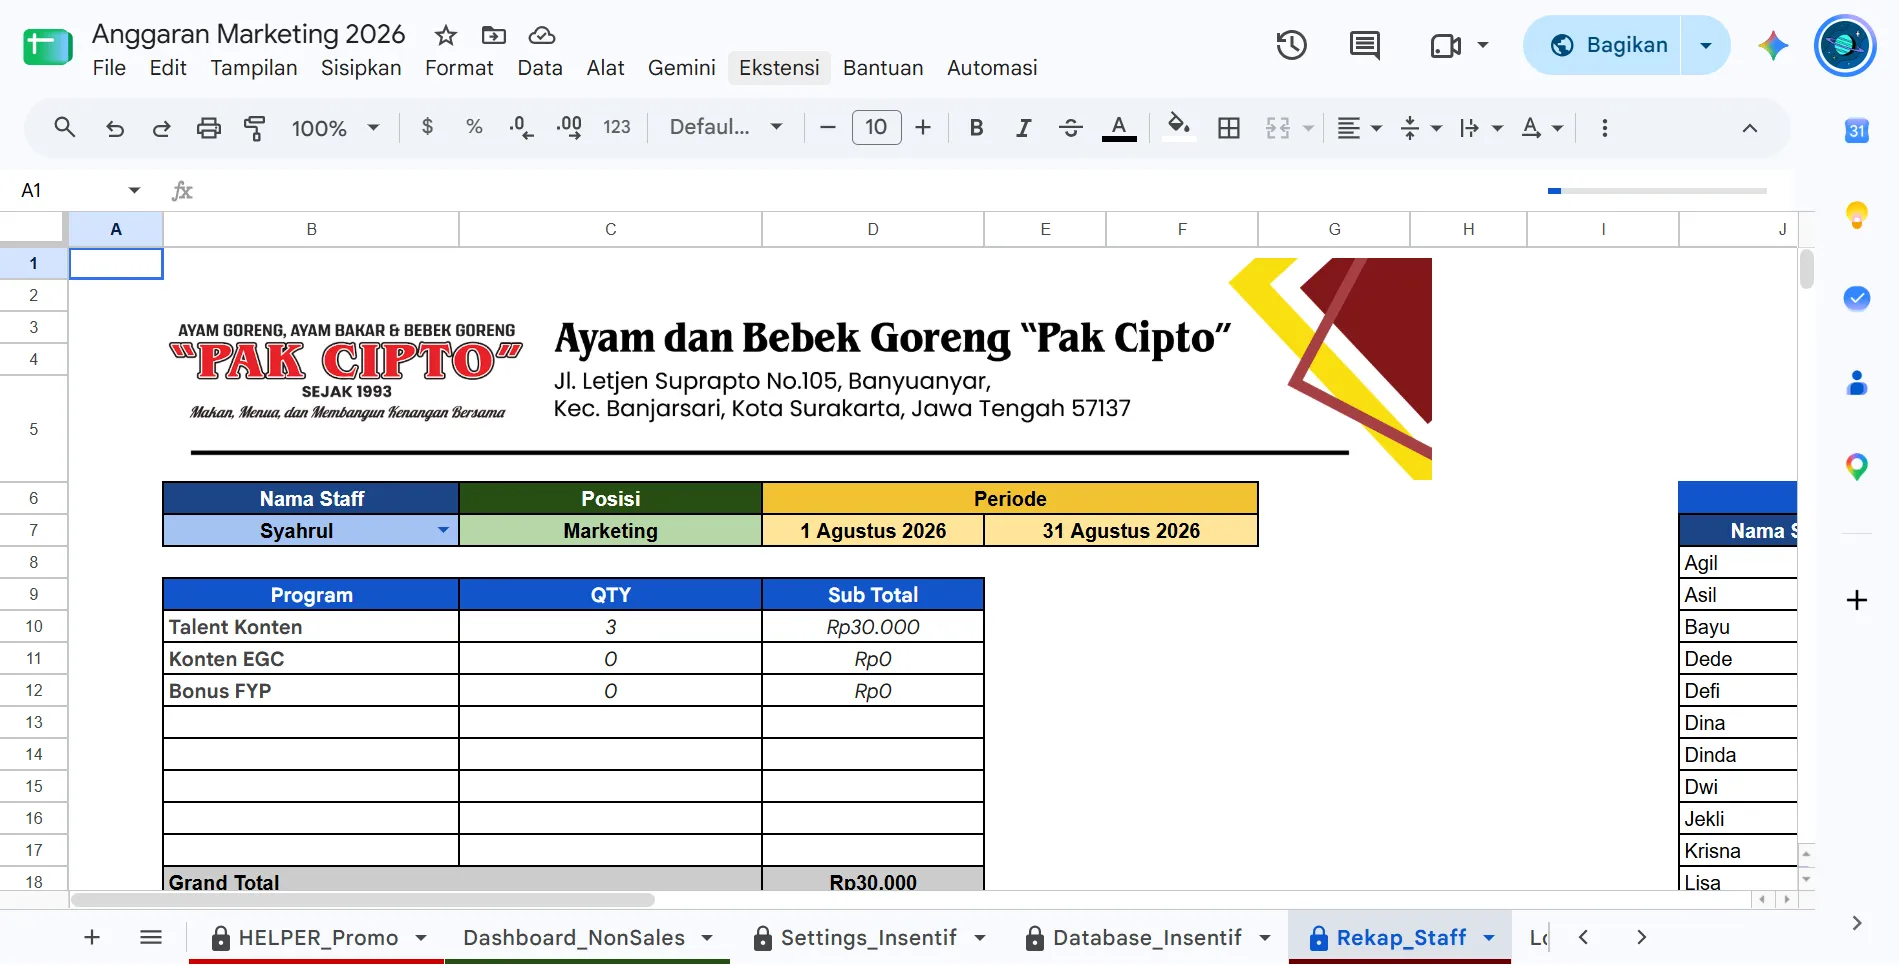Screen dimensions: 1899x965
Task: Click the redo arrow icon
Action: (161, 128)
